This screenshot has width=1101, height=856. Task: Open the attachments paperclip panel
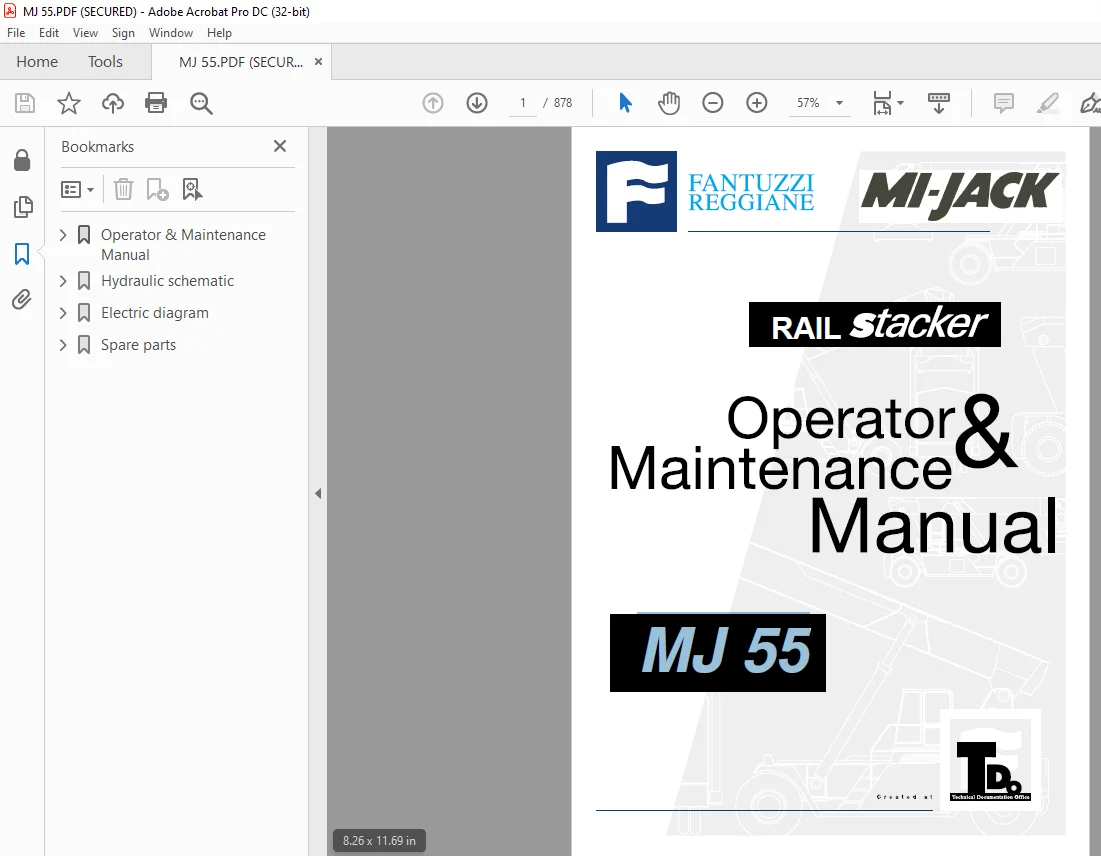click(22, 300)
